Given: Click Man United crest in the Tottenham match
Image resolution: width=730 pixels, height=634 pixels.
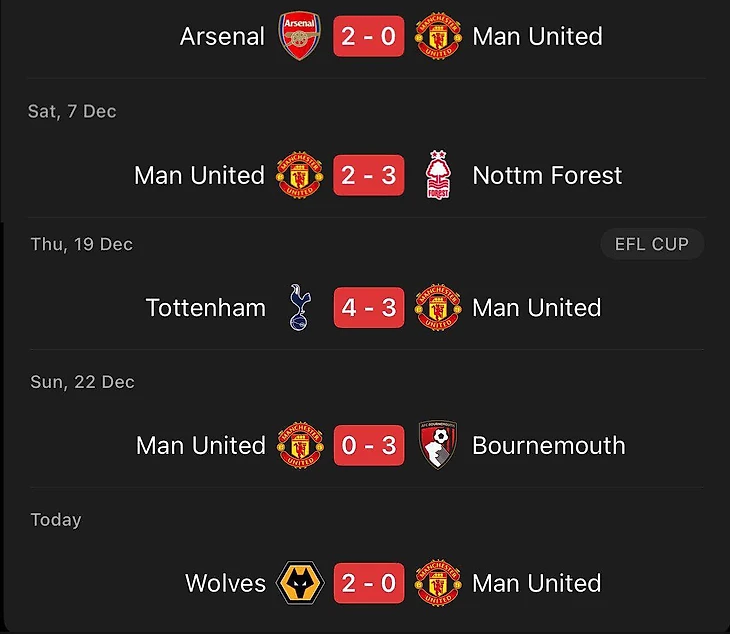Looking at the screenshot, I should 437,307.
